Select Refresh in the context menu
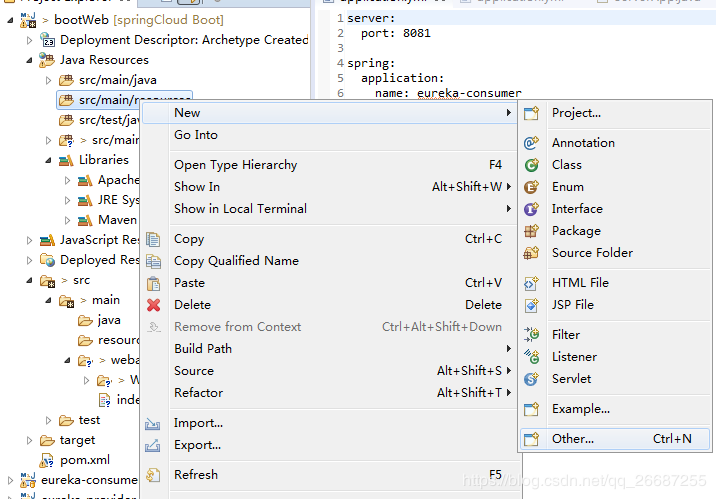 196,475
